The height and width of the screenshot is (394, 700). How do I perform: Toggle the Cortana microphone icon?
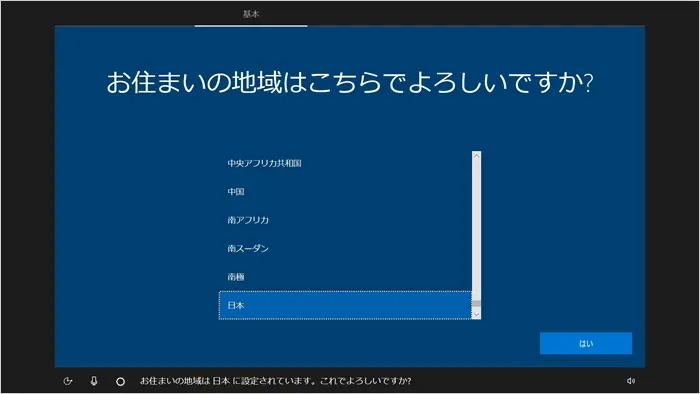(x=94, y=381)
